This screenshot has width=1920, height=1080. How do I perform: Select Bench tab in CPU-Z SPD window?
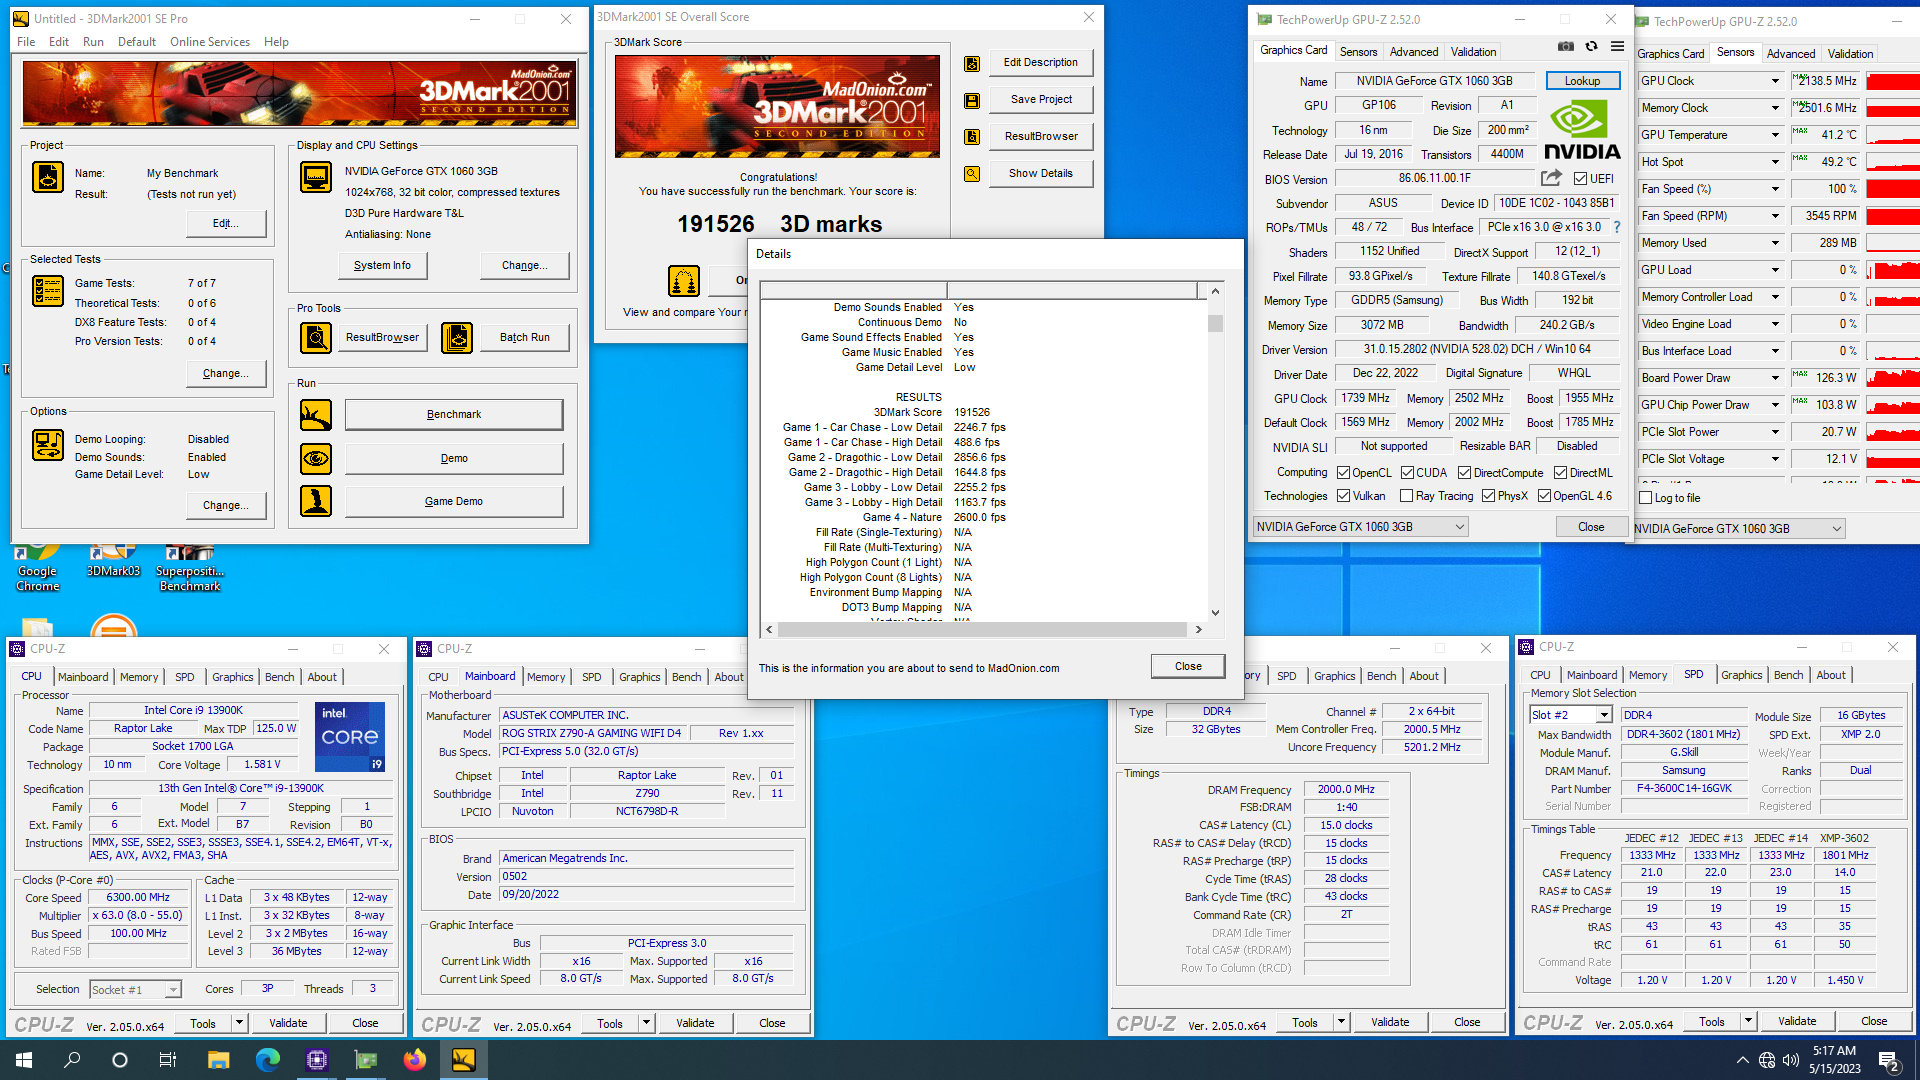(1788, 675)
